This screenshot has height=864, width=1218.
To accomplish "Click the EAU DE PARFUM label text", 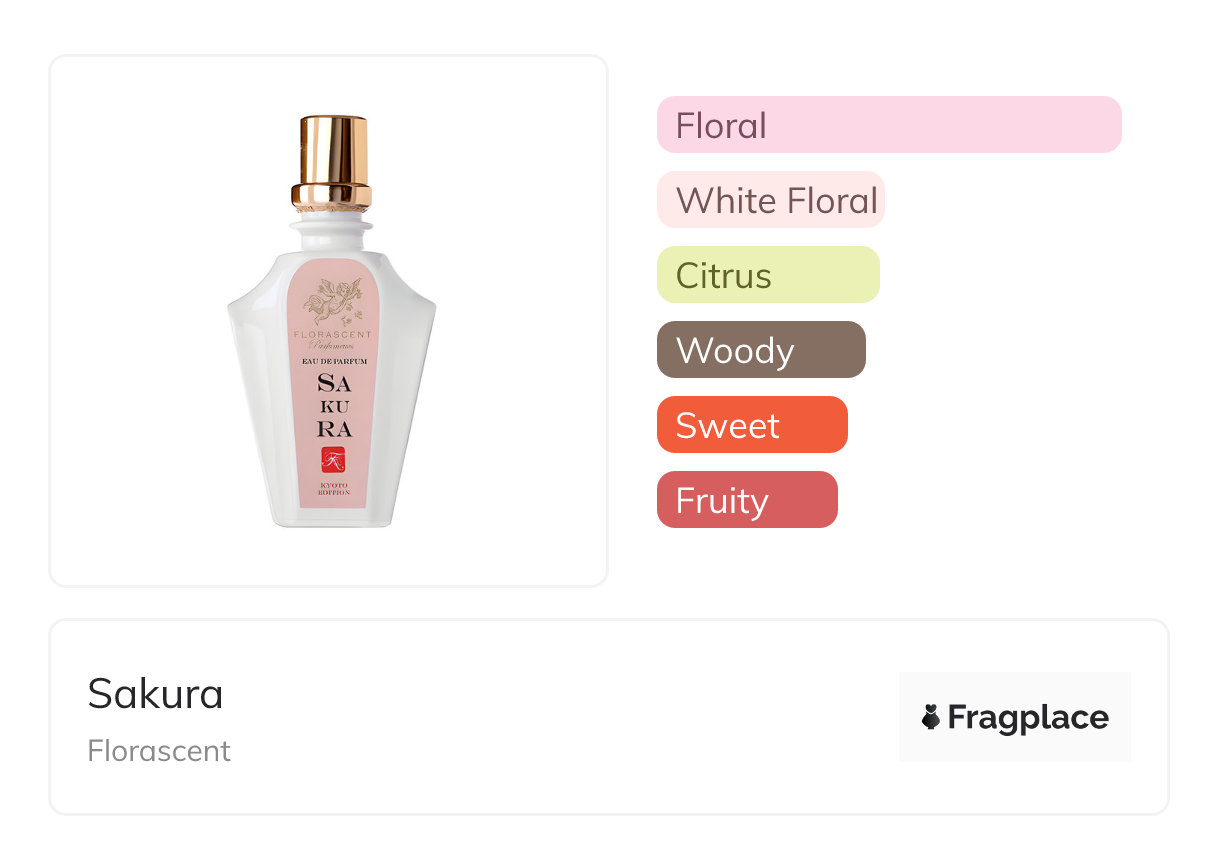I will pyautogui.click(x=333, y=360).
